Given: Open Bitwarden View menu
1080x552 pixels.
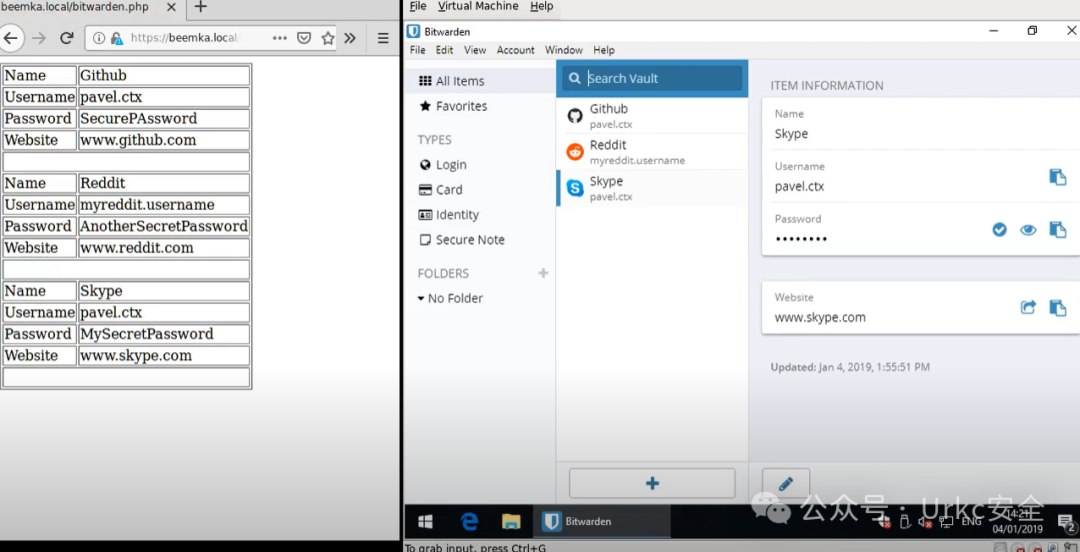Looking at the screenshot, I should click(475, 50).
